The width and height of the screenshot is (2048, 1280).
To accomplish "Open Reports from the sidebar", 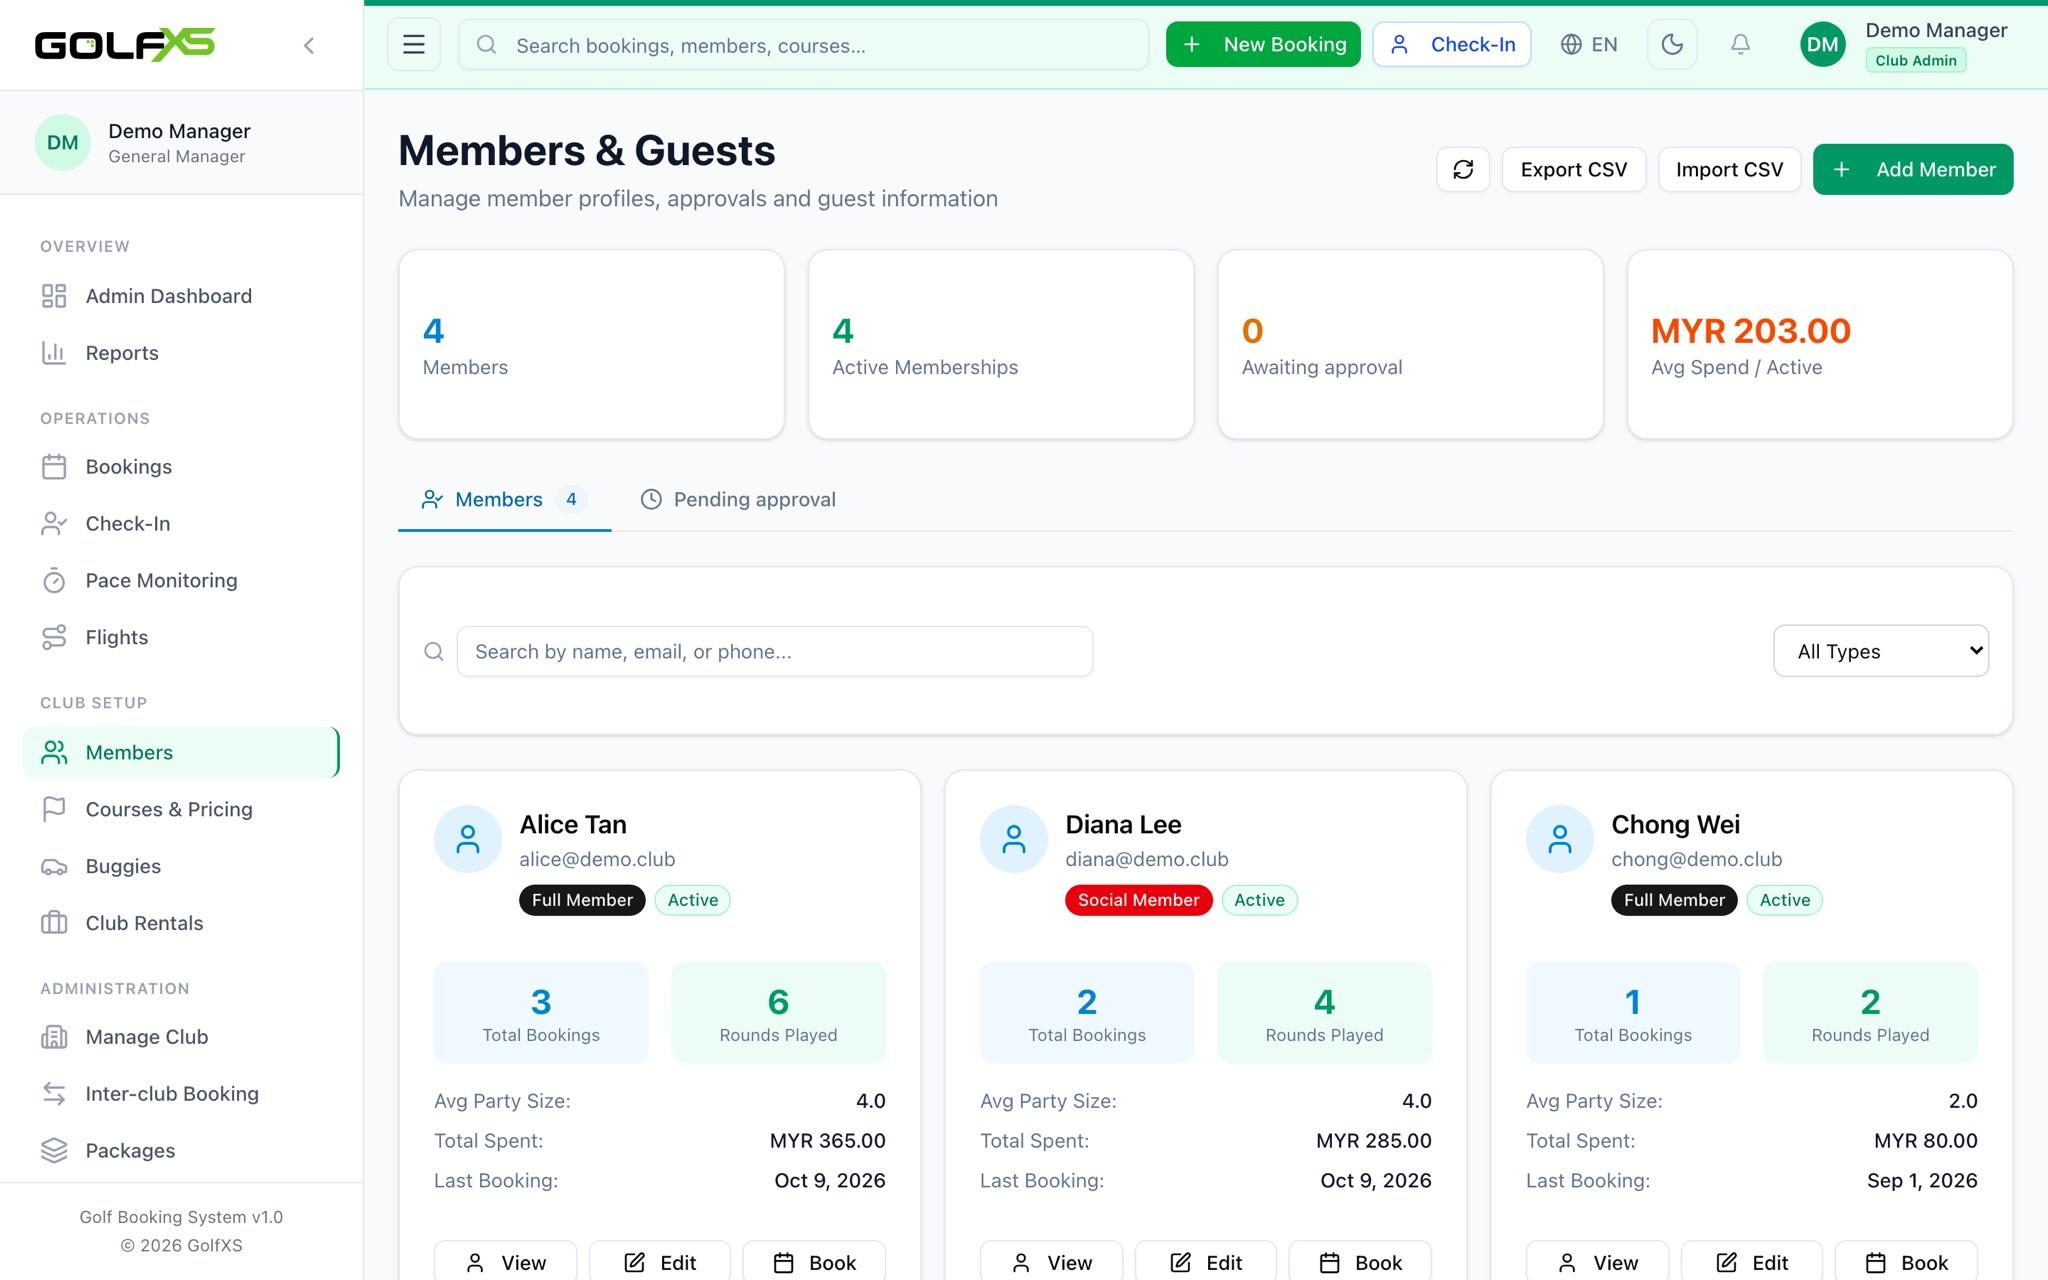I will 181,353.
